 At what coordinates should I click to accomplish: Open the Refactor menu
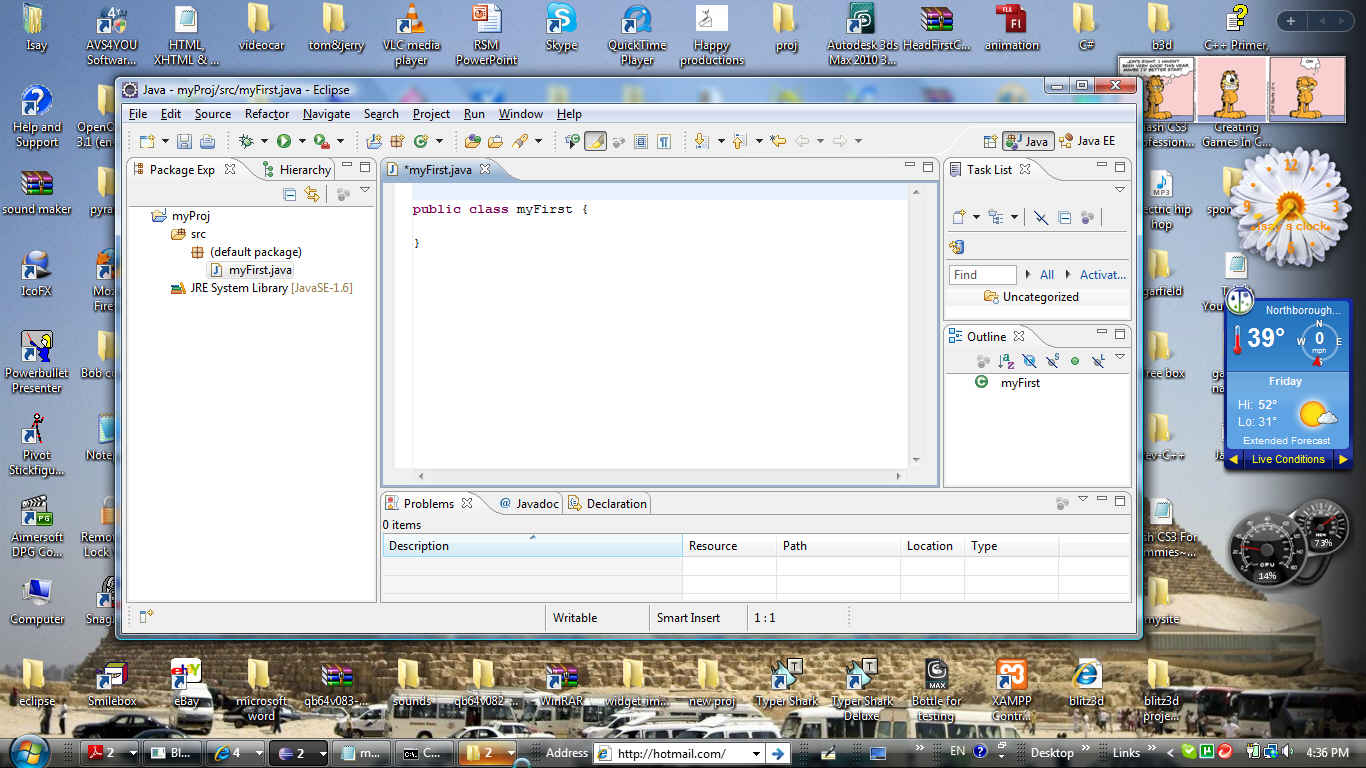pyautogui.click(x=267, y=114)
